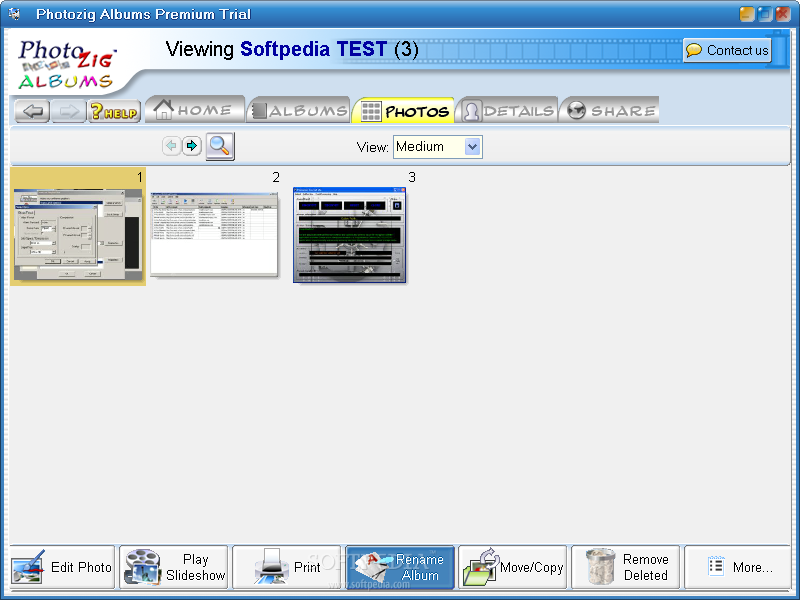Click Remove Deleted trash button
The height and width of the screenshot is (600, 800).
[x=626, y=567]
